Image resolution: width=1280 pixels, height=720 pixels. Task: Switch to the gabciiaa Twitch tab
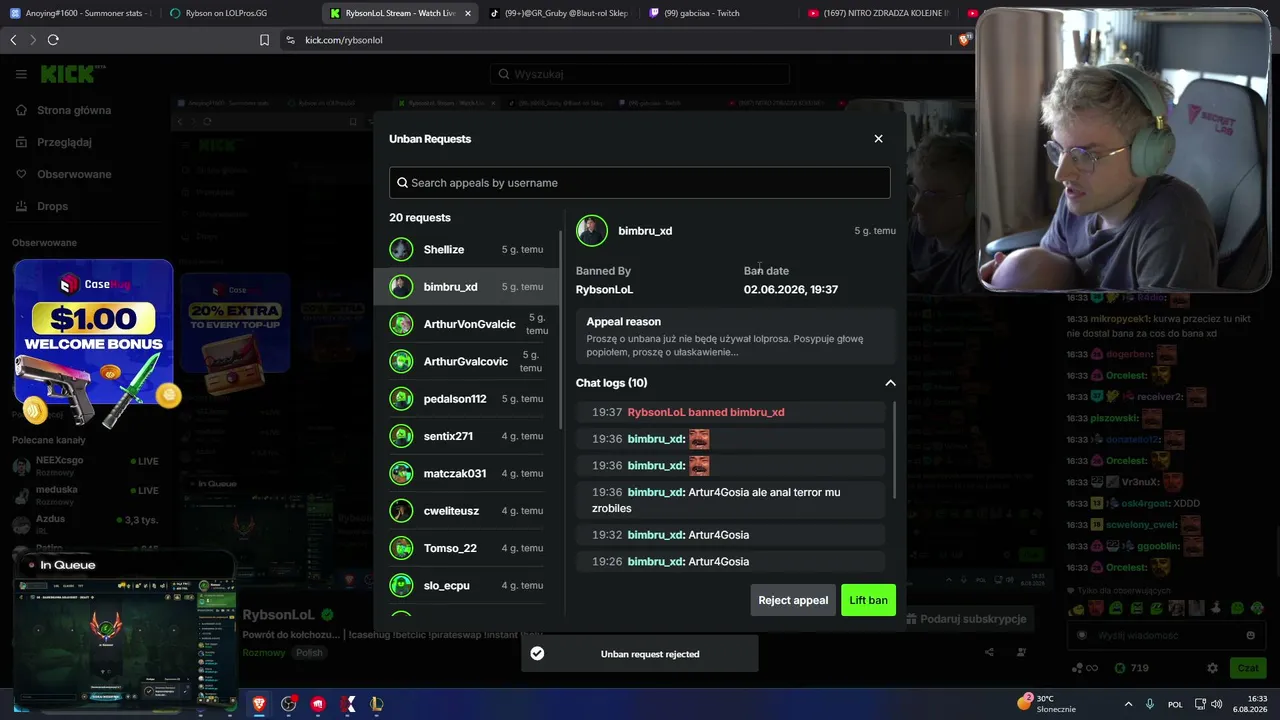[x=719, y=14]
